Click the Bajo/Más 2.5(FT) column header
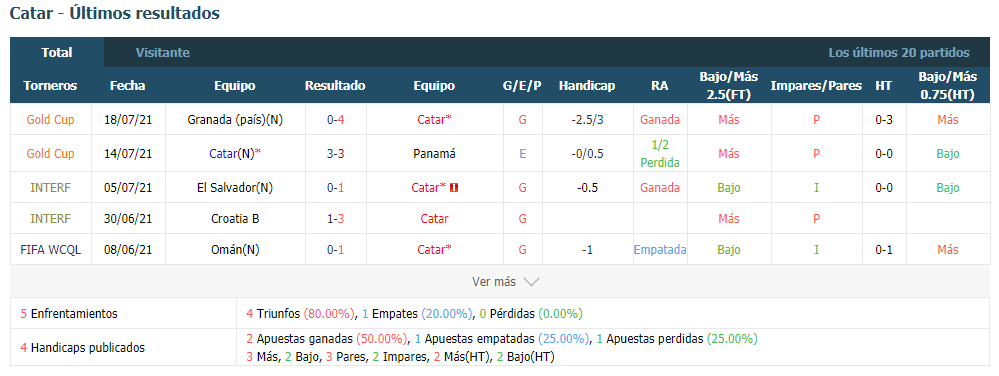 pos(729,85)
